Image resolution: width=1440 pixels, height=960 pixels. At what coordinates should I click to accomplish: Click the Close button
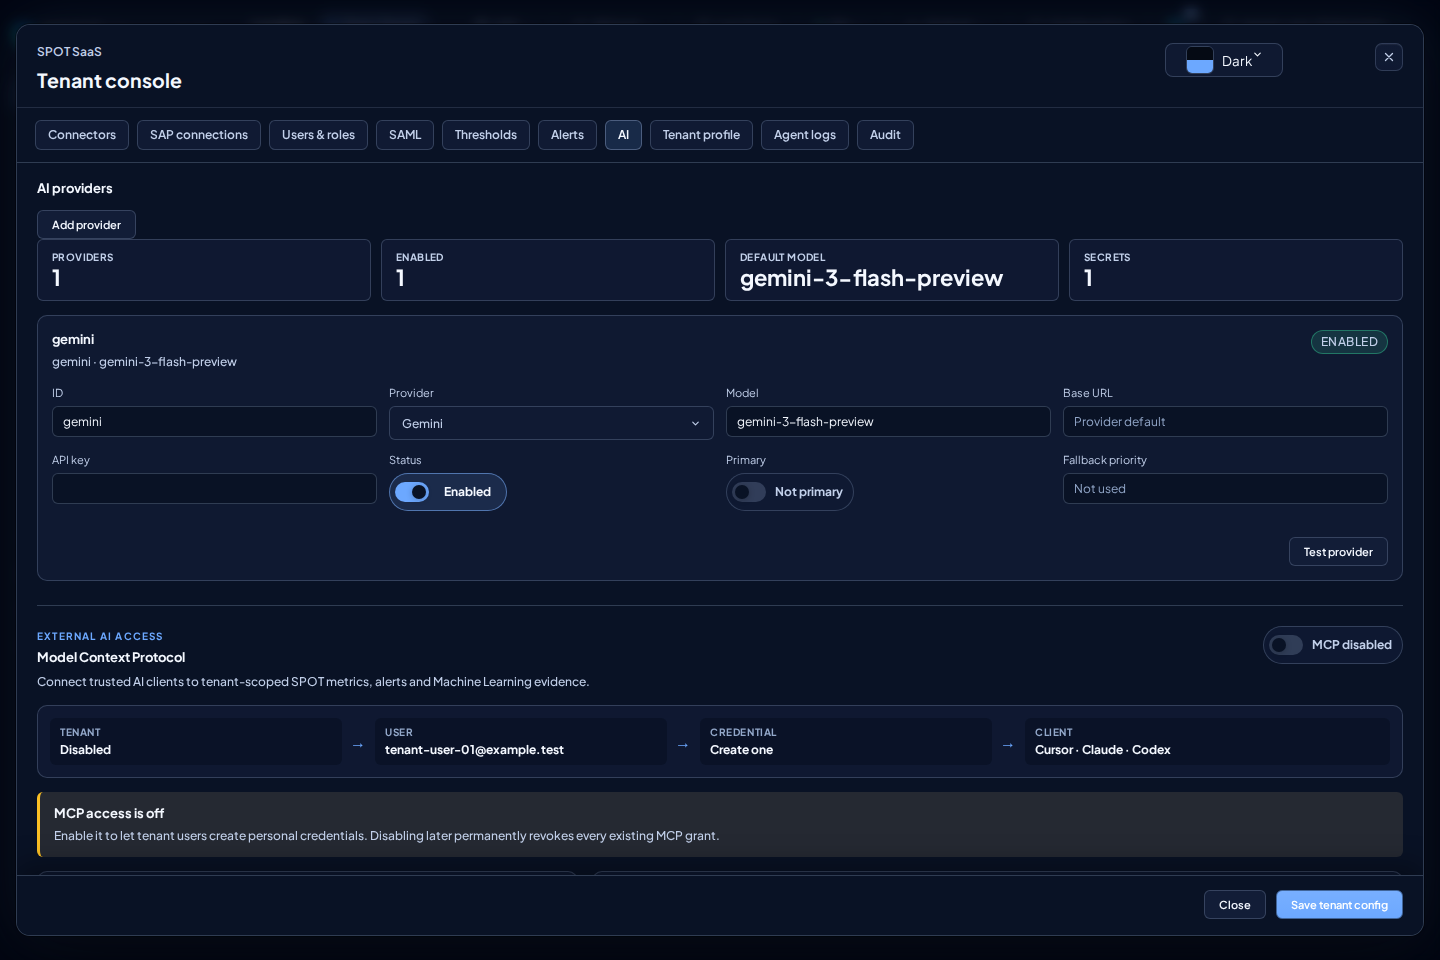1235,905
